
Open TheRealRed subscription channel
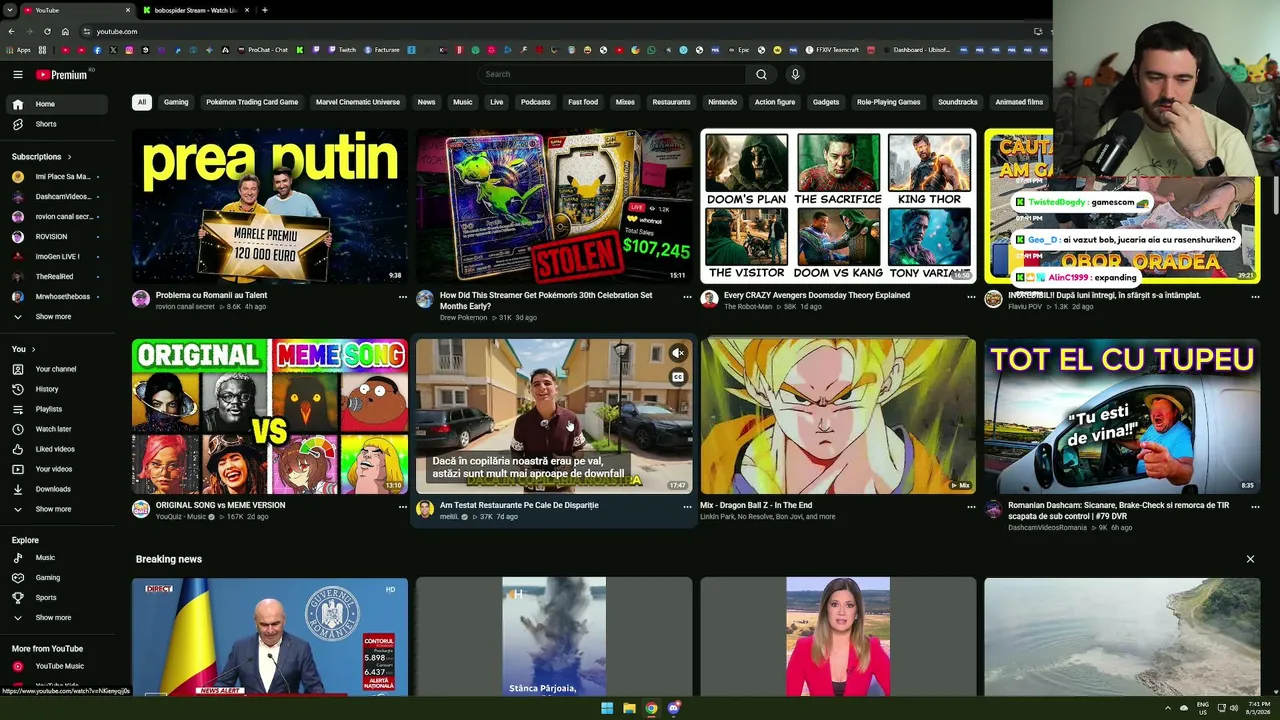(56, 277)
